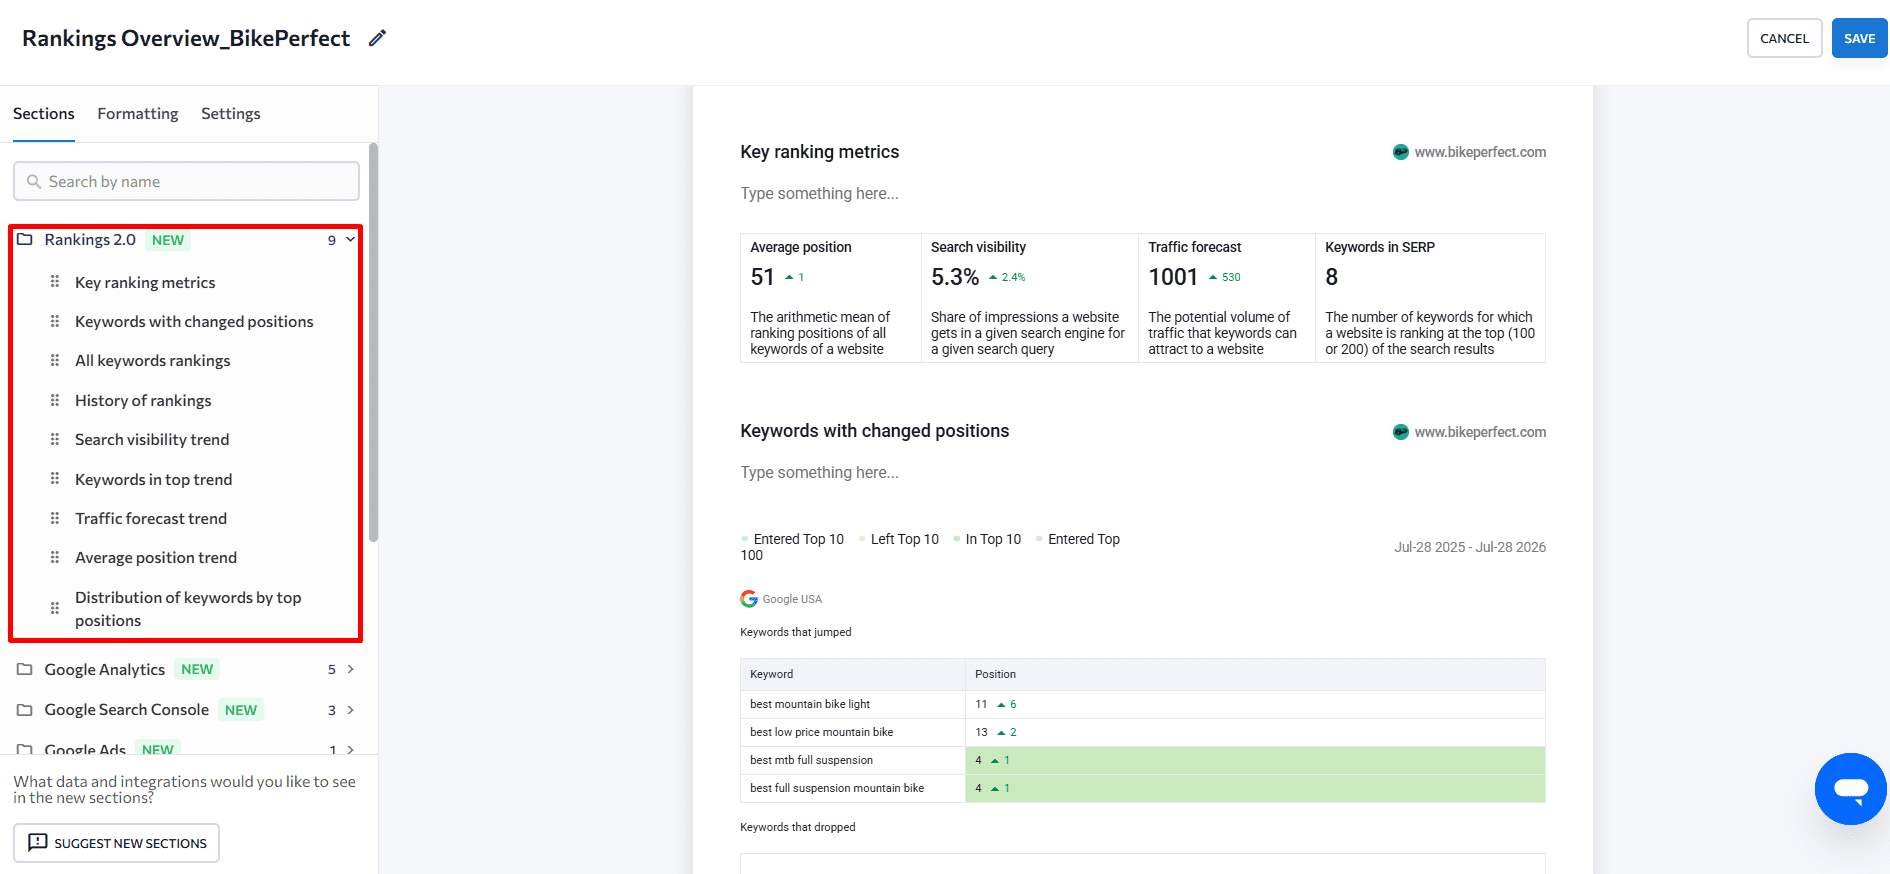Expand the Google Analytics section group

click(x=350, y=669)
